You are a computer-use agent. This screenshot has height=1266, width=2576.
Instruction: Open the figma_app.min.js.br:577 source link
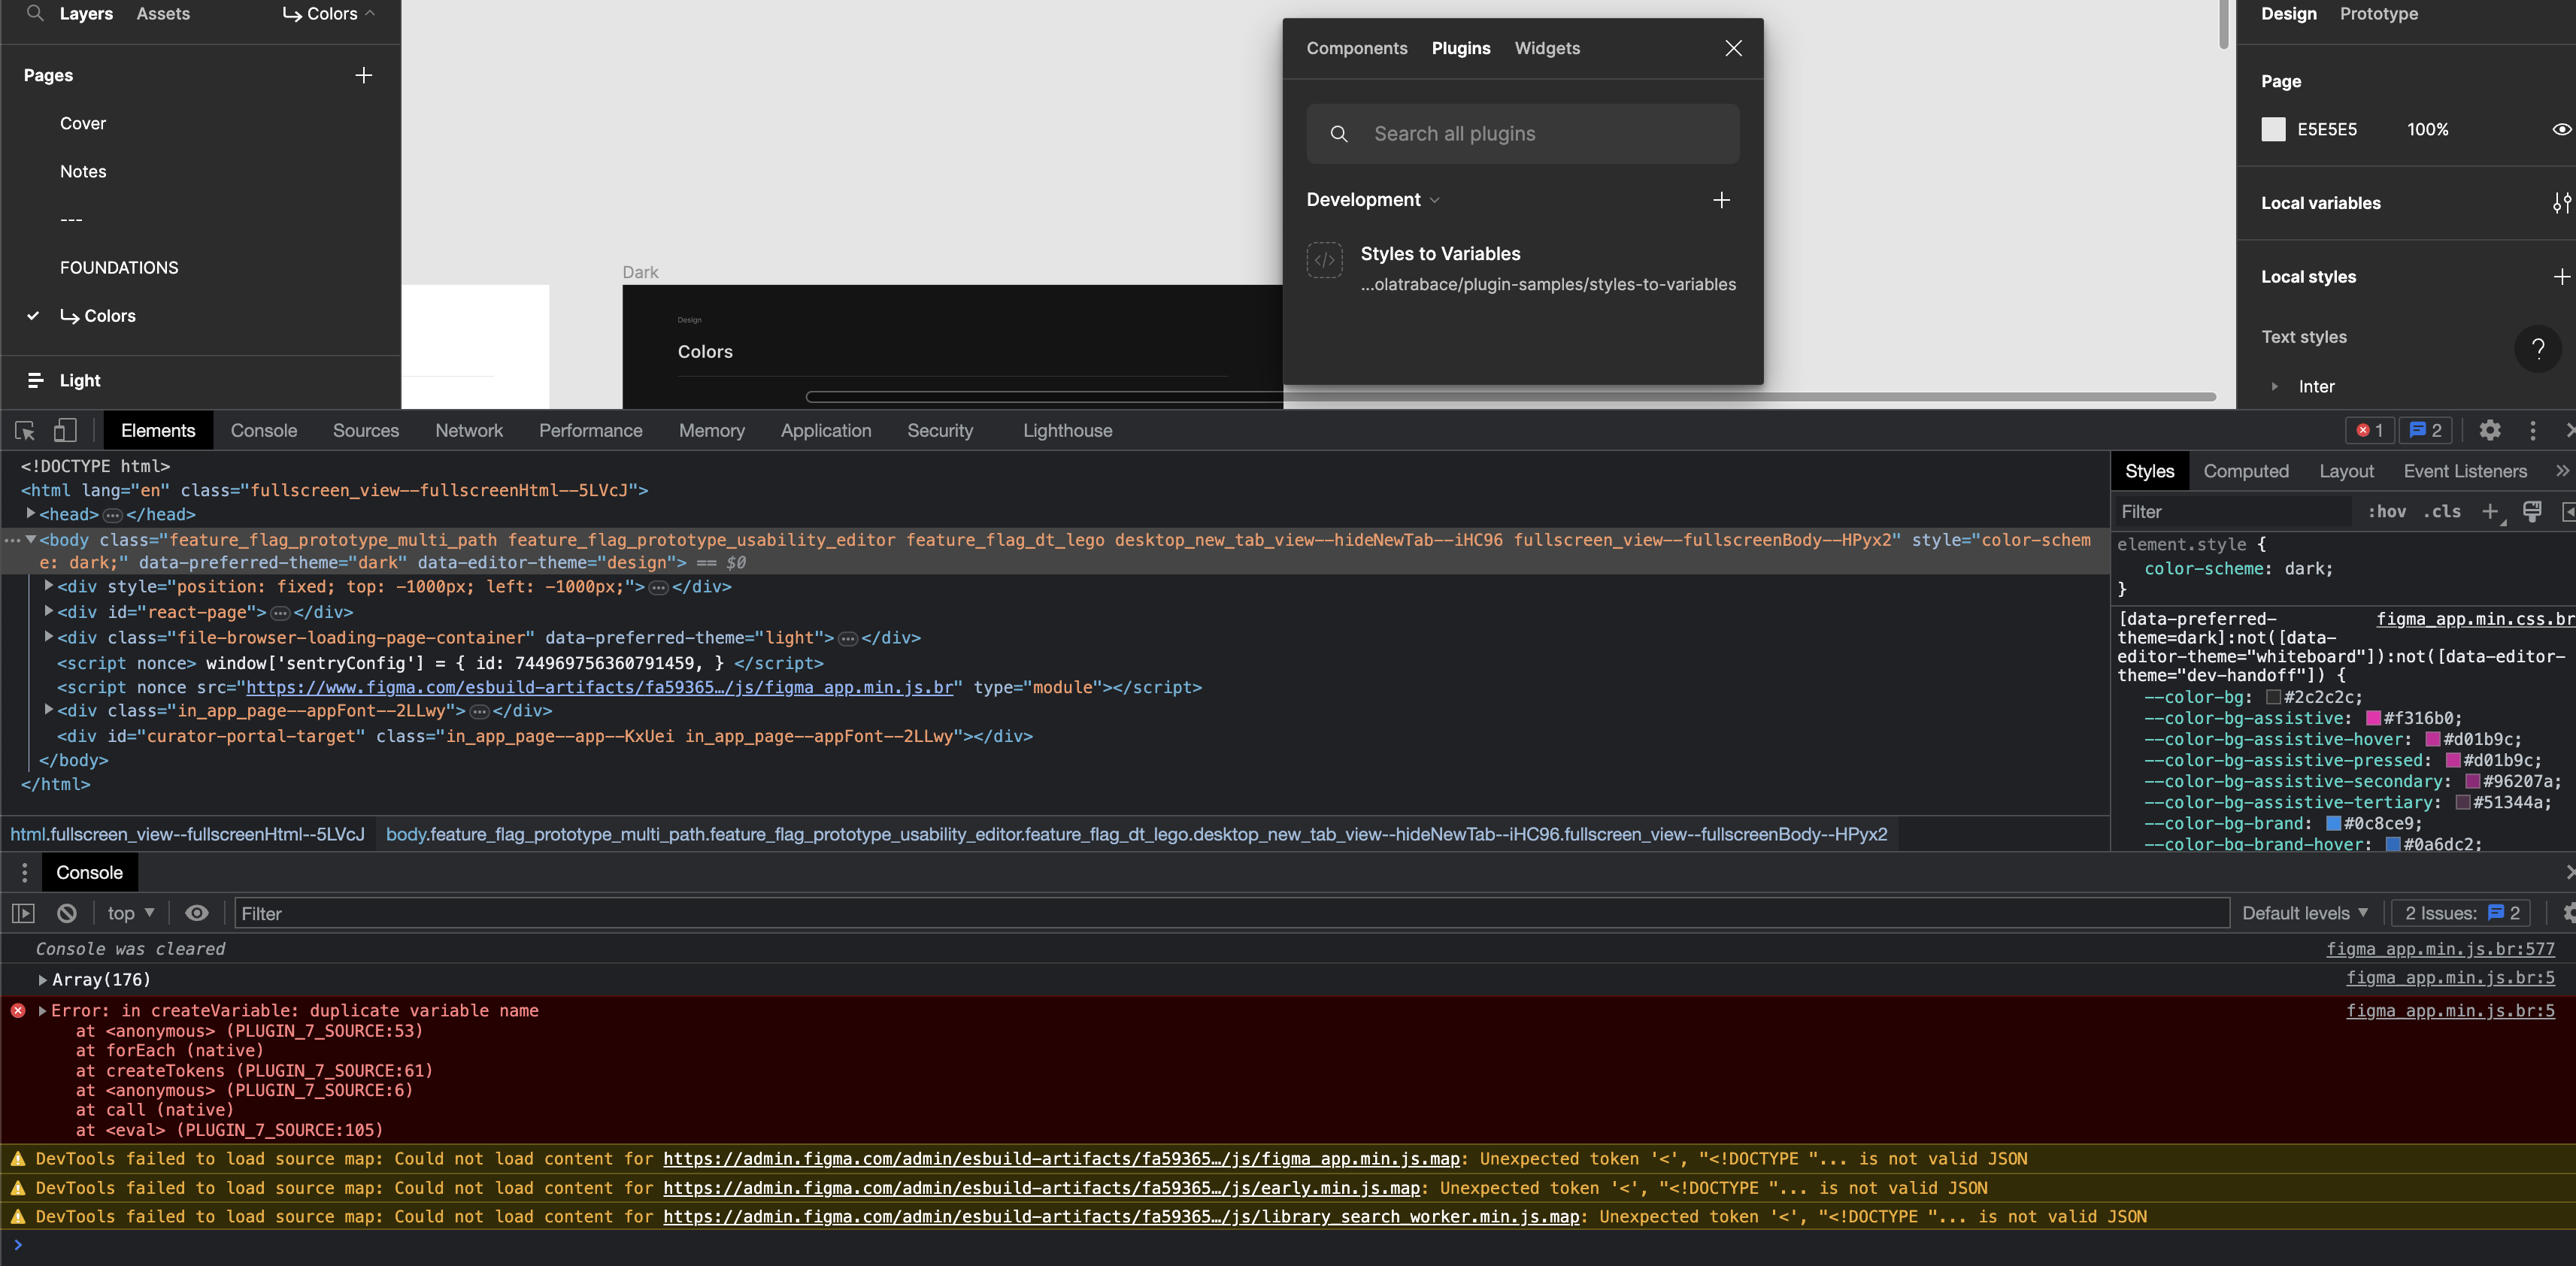tap(2441, 949)
